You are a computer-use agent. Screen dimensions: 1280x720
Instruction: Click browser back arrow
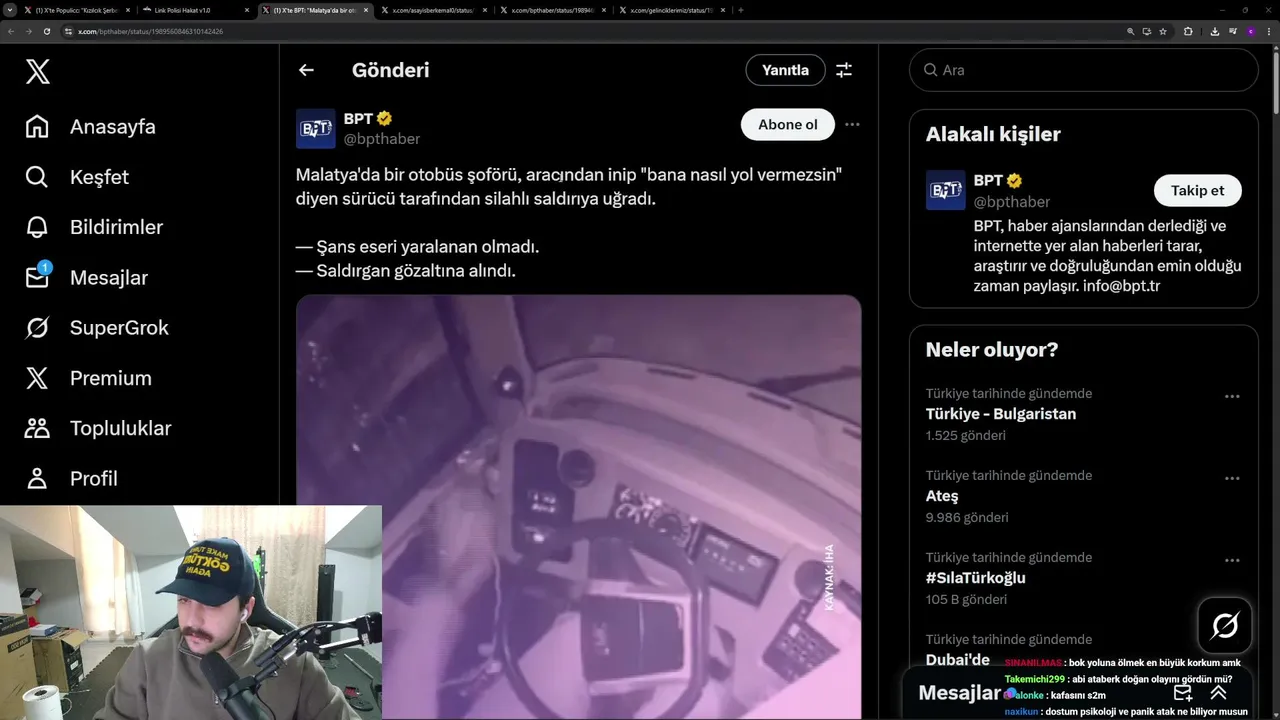point(11,31)
